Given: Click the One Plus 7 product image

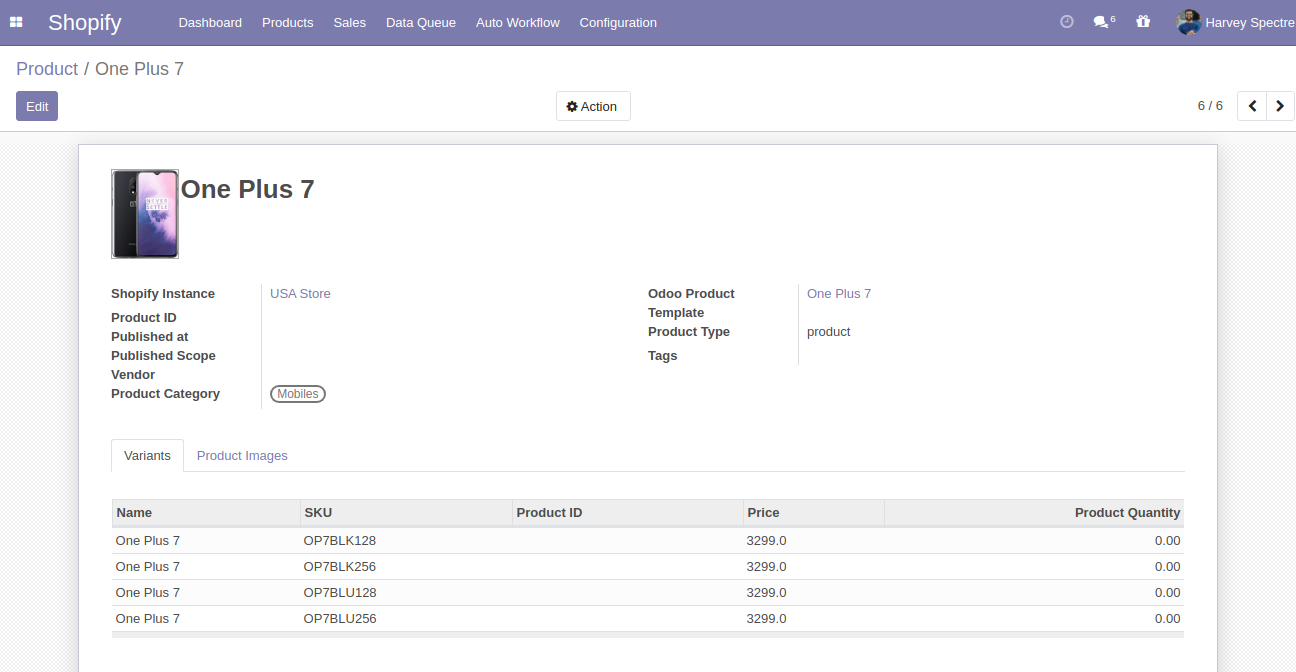Looking at the screenshot, I should pos(145,214).
